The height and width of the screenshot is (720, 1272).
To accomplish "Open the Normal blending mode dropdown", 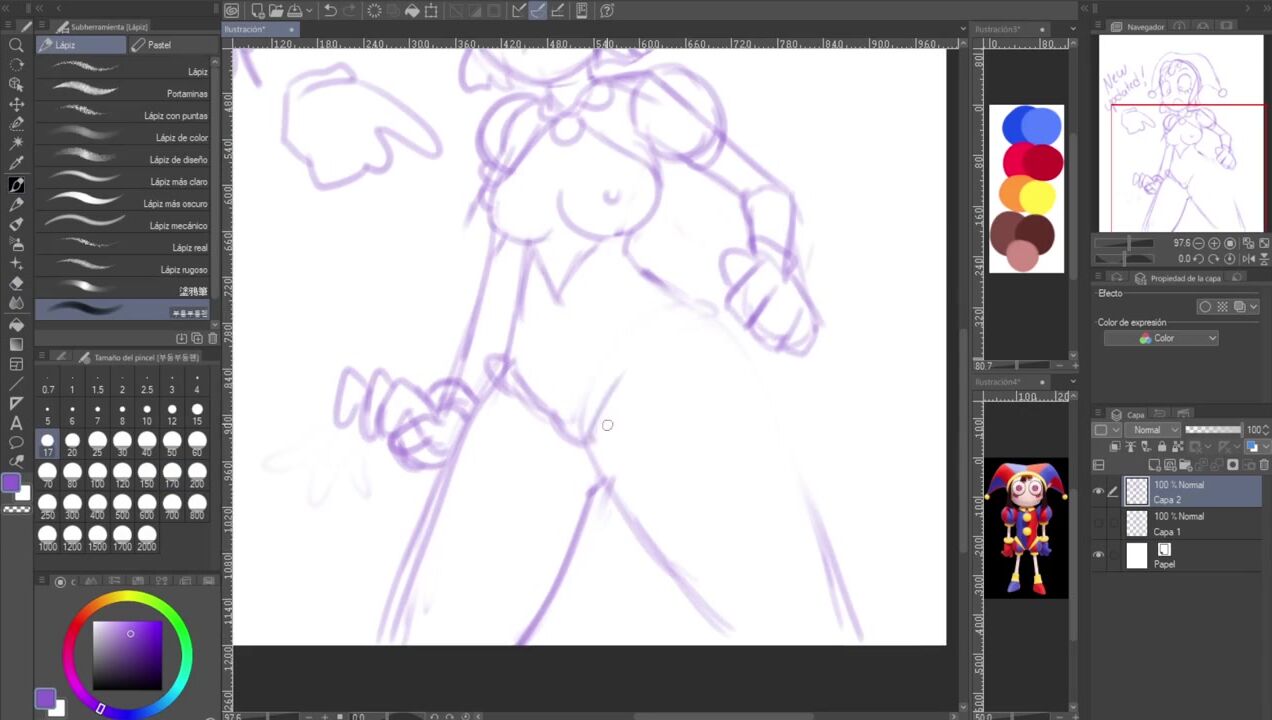I will tap(1155, 430).
